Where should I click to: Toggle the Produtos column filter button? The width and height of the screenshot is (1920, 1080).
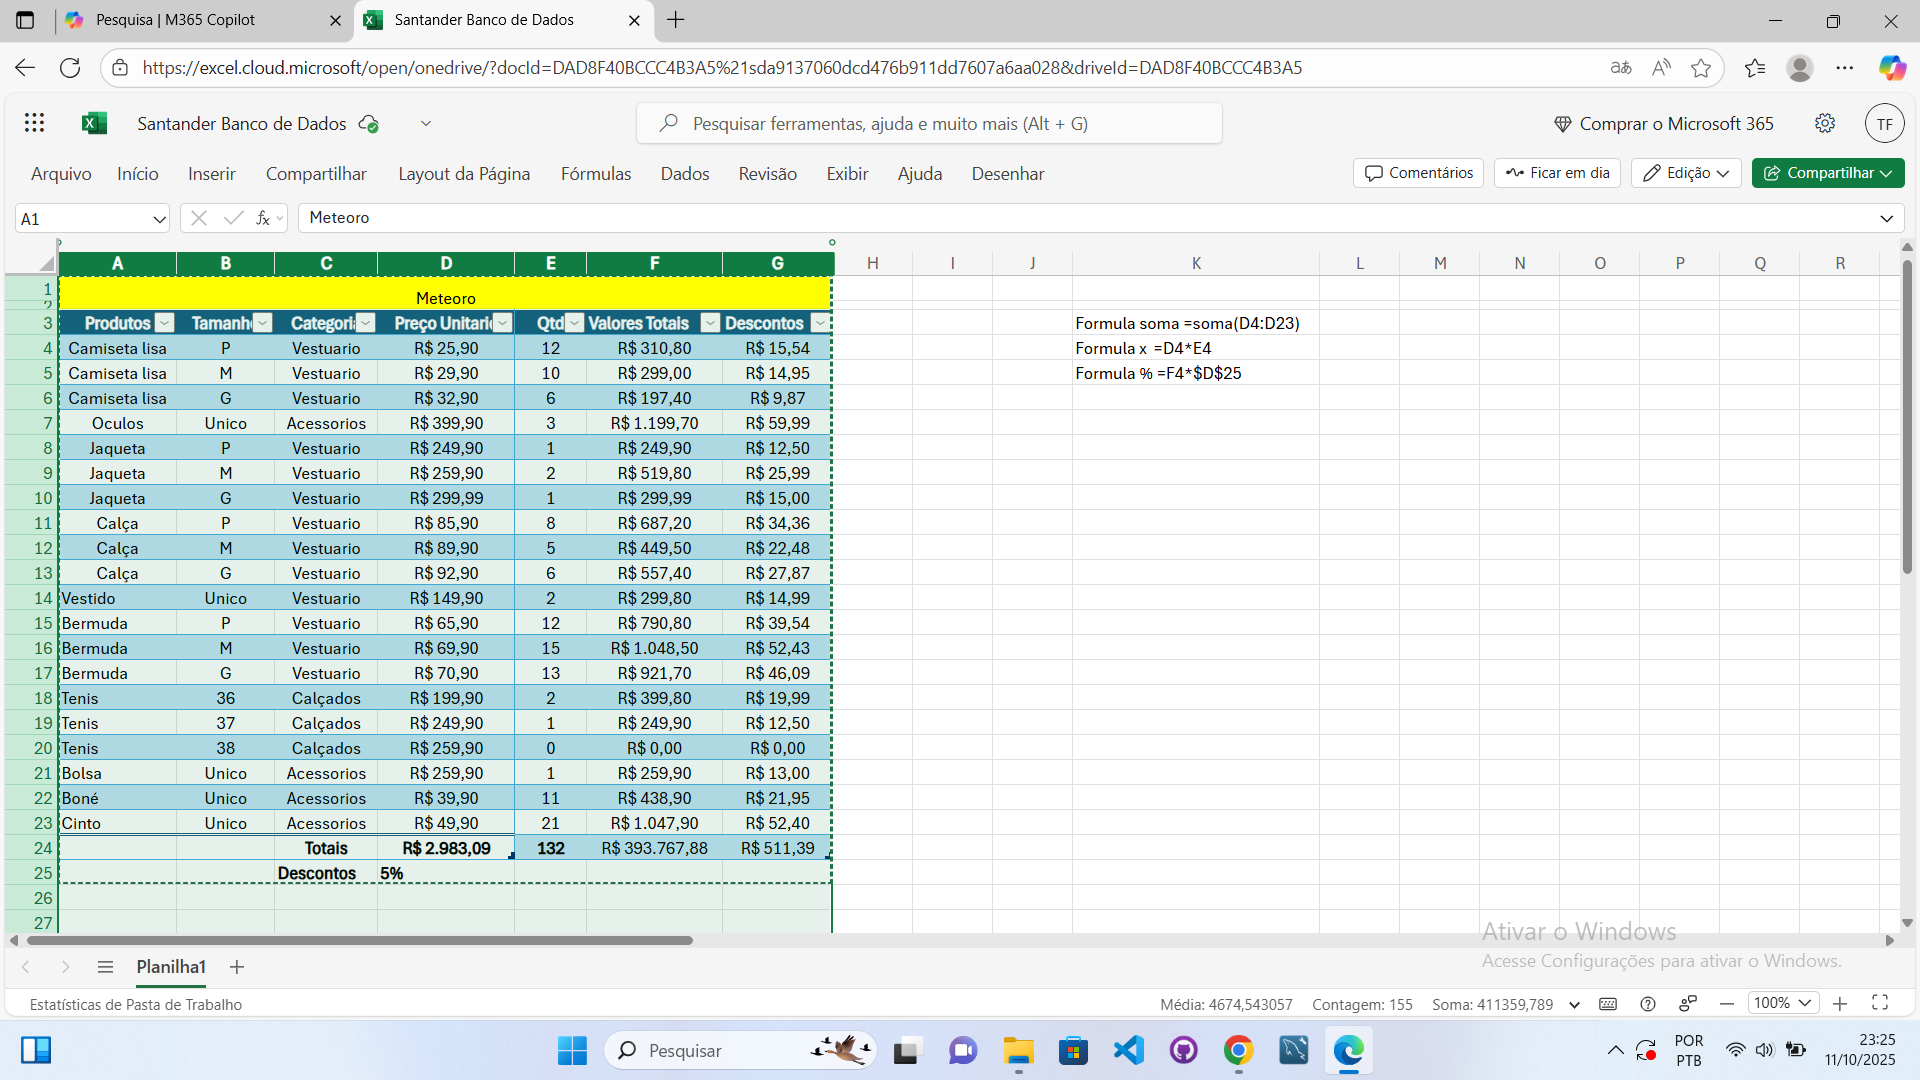165,323
